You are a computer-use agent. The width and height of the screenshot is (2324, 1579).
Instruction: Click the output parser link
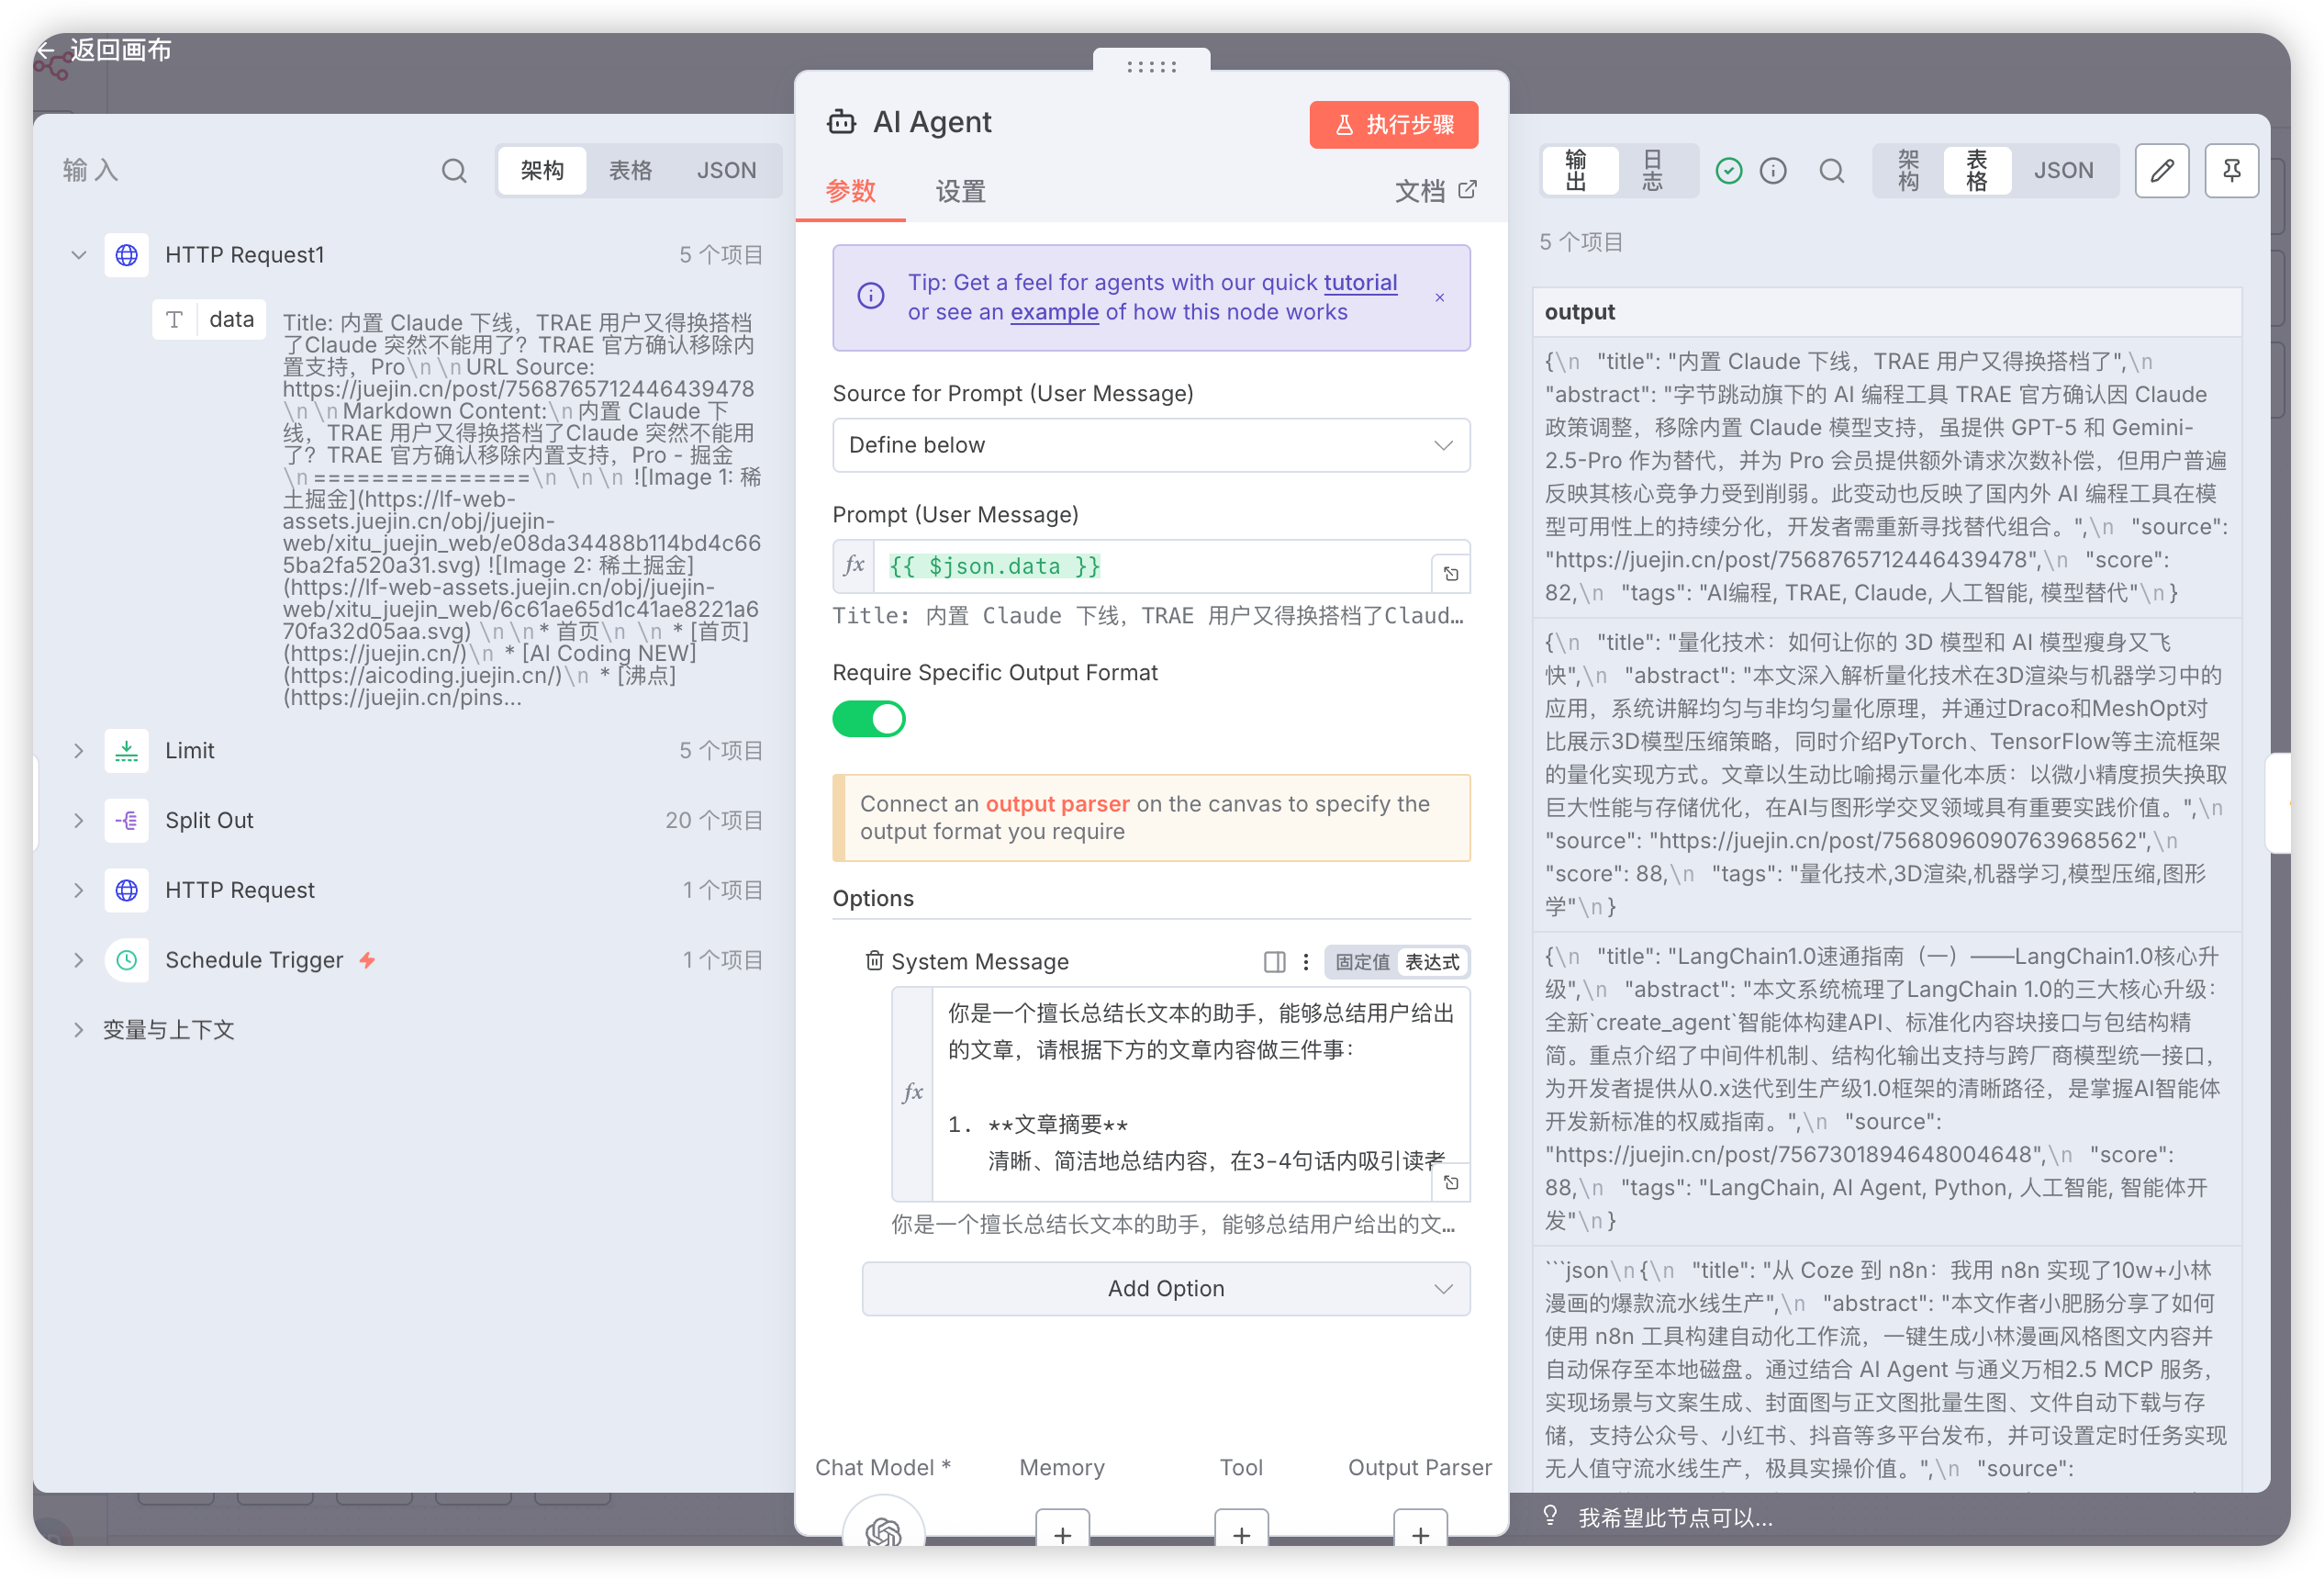[1057, 804]
